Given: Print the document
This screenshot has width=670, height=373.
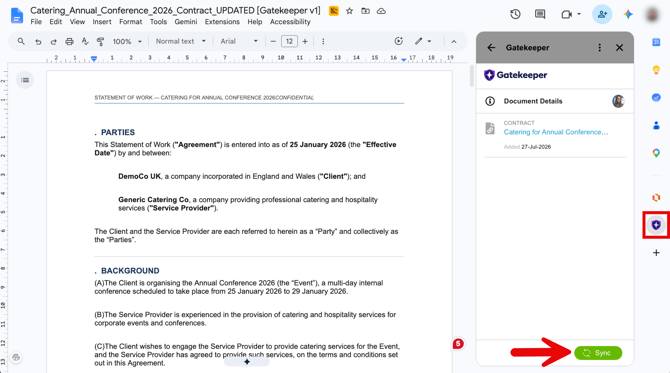Looking at the screenshot, I should 69,41.
